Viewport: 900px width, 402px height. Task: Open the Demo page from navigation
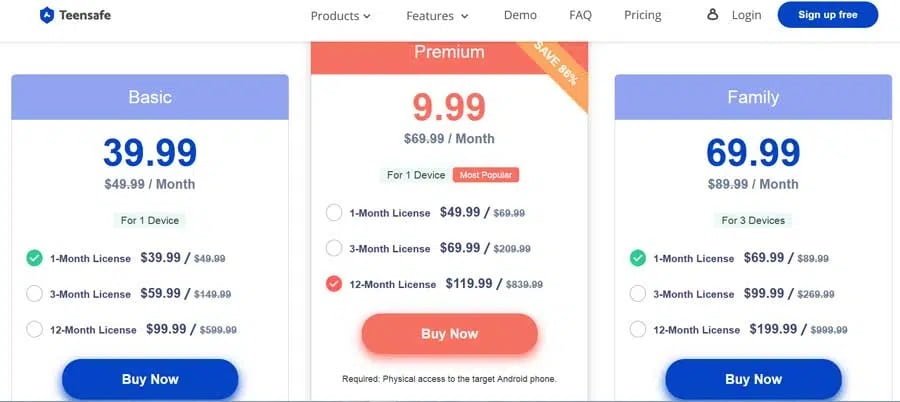(x=520, y=16)
